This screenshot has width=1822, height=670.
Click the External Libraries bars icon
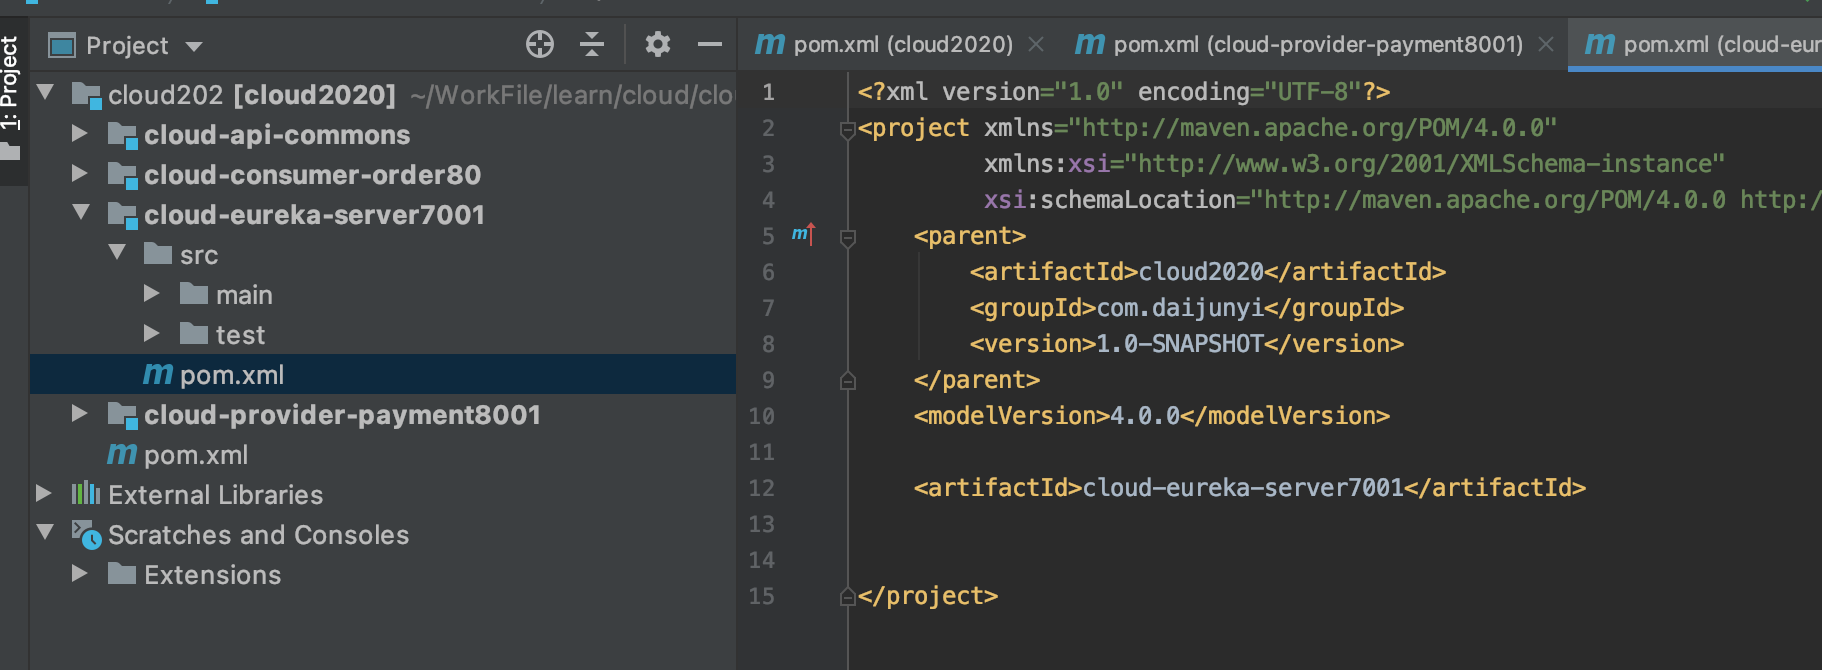(x=86, y=493)
